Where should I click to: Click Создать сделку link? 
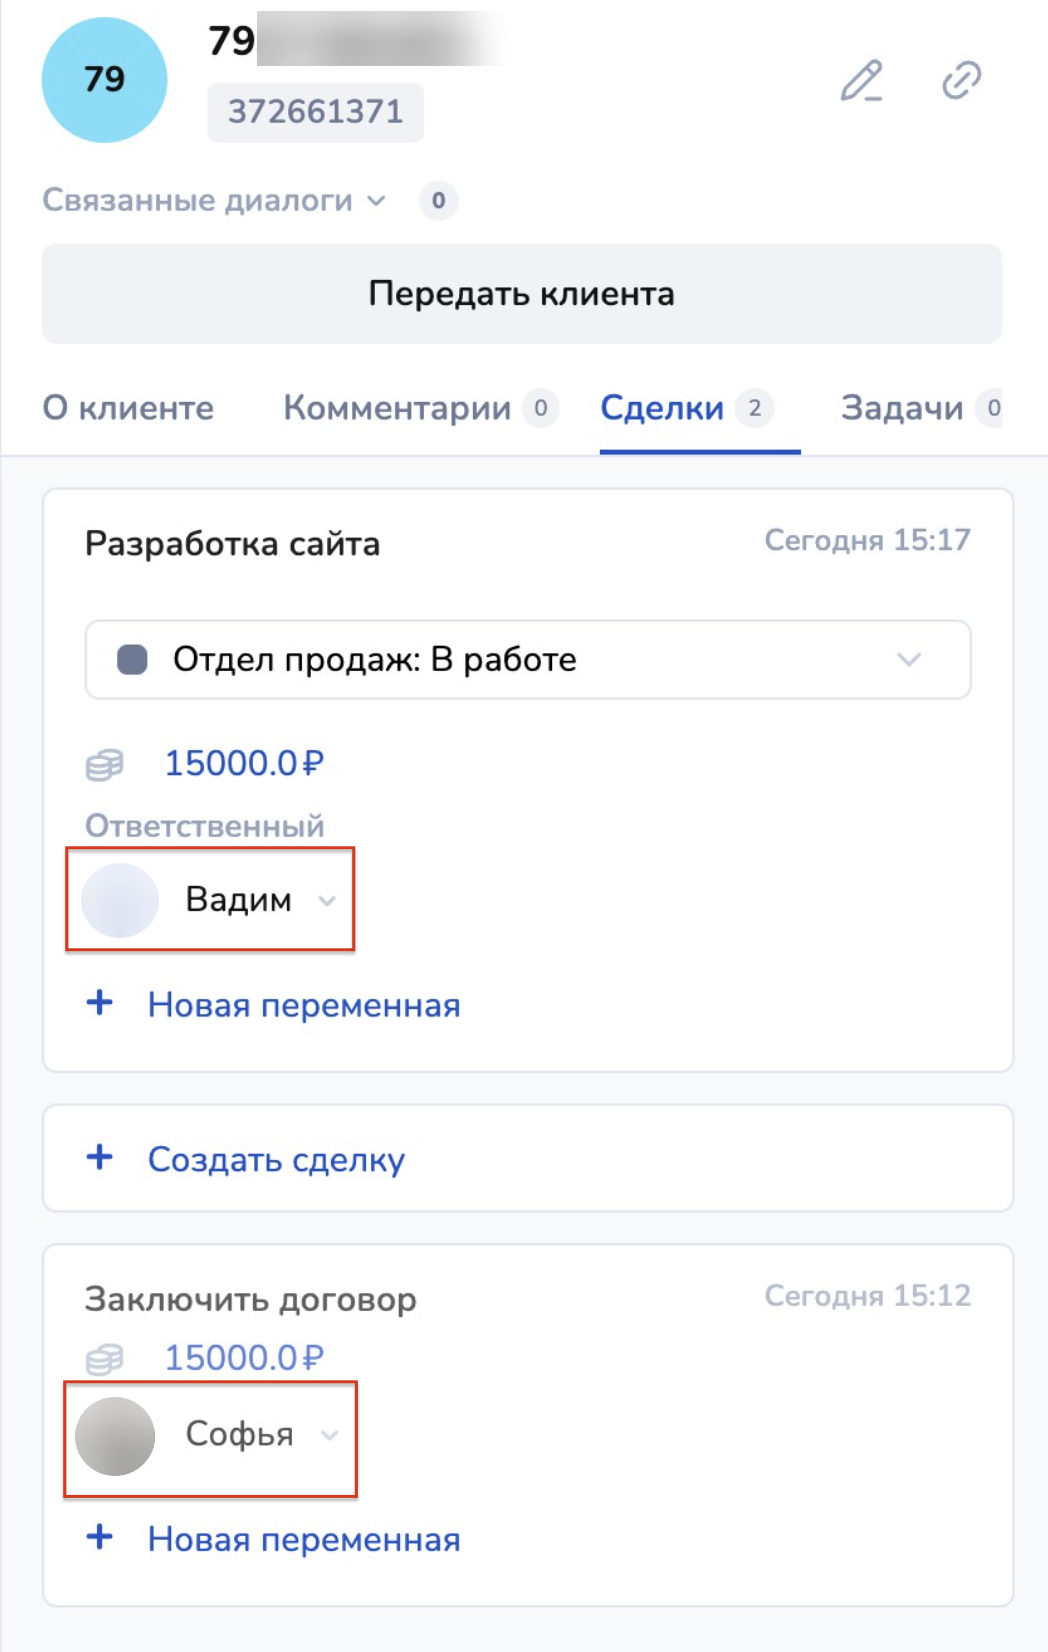pyautogui.click(x=276, y=1159)
